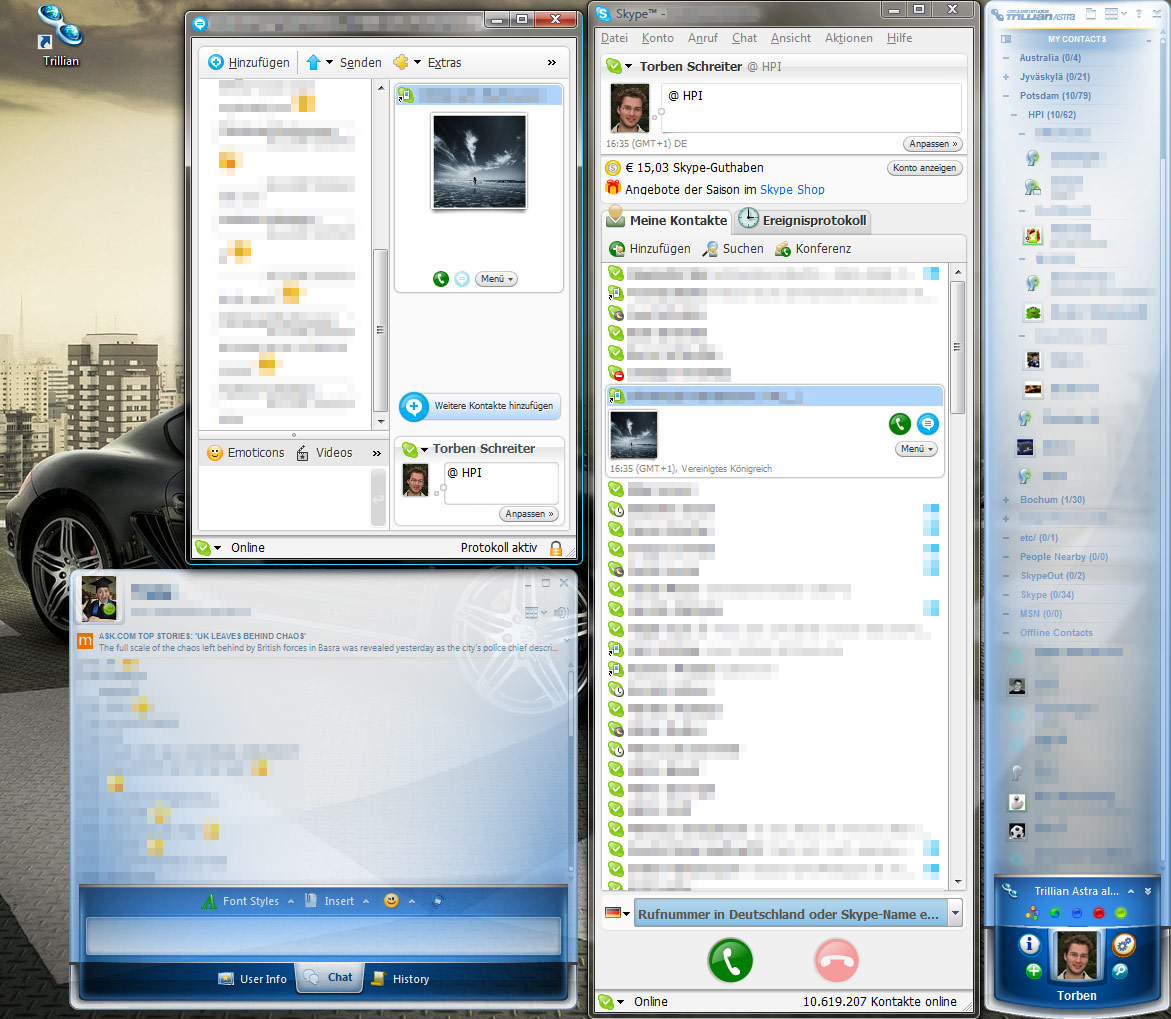Click the chat bubble icon in Skype chat window
The height and width of the screenshot is (1019, 1171).
(x=462, y=279)
